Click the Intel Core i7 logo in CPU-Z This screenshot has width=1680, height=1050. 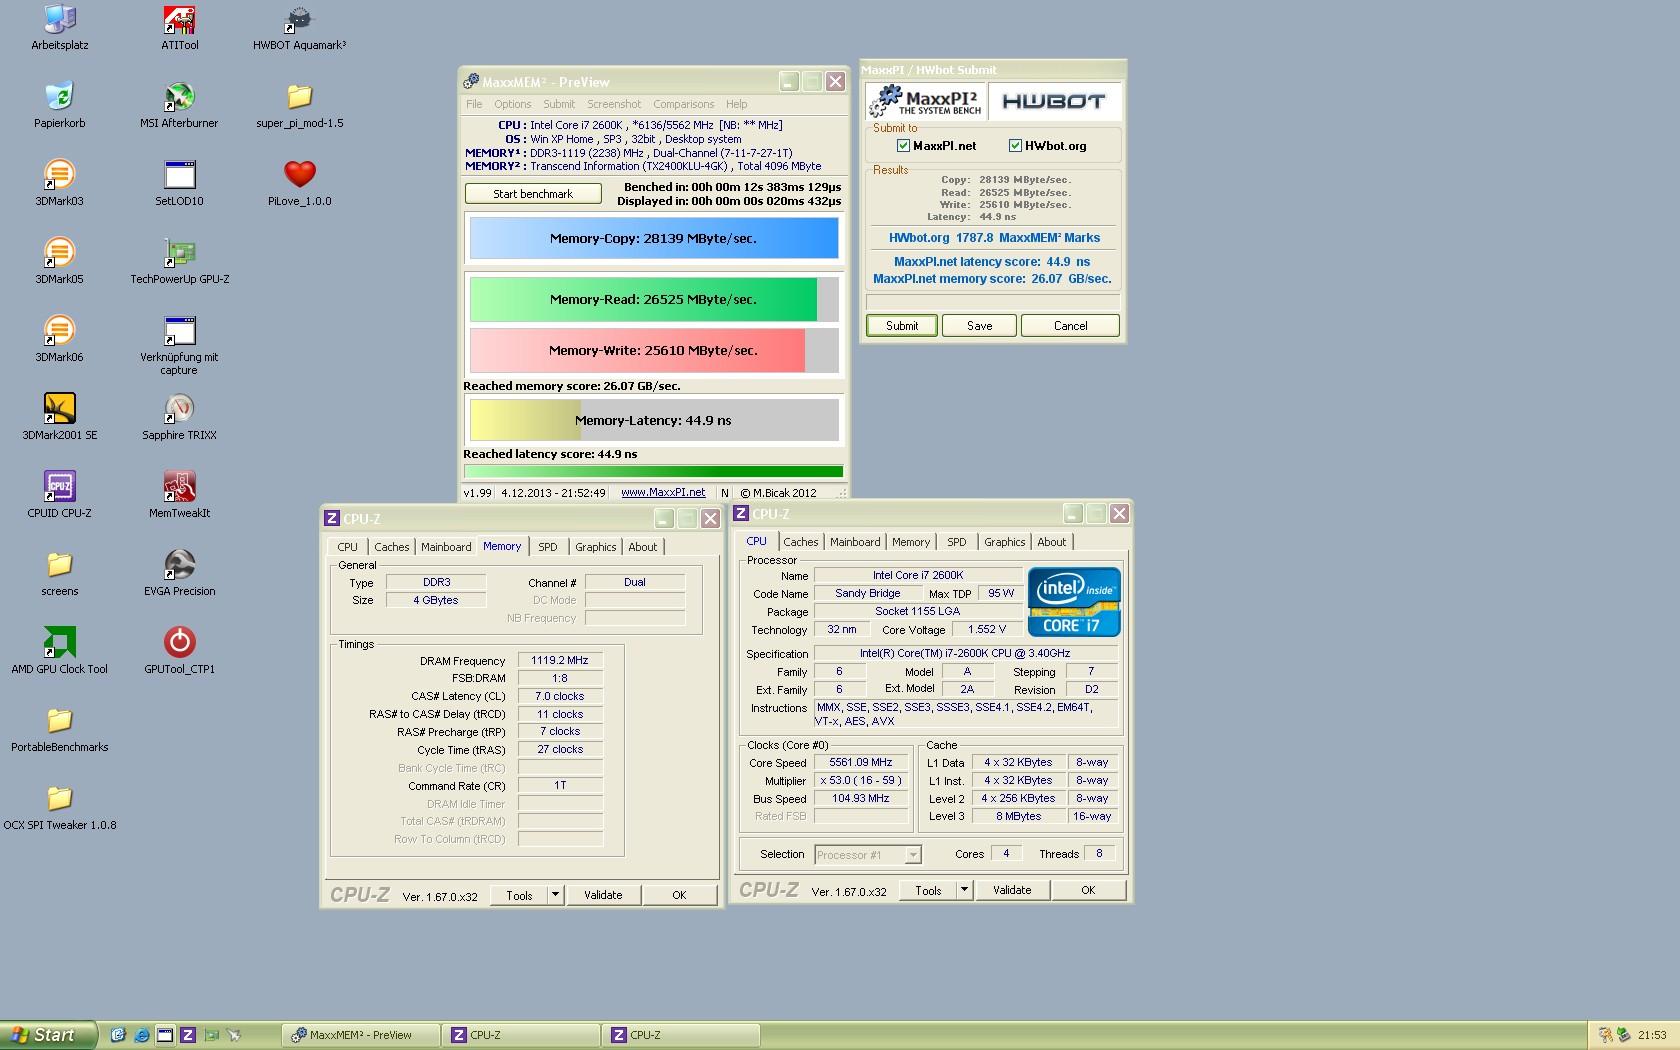coord(1074,602)
